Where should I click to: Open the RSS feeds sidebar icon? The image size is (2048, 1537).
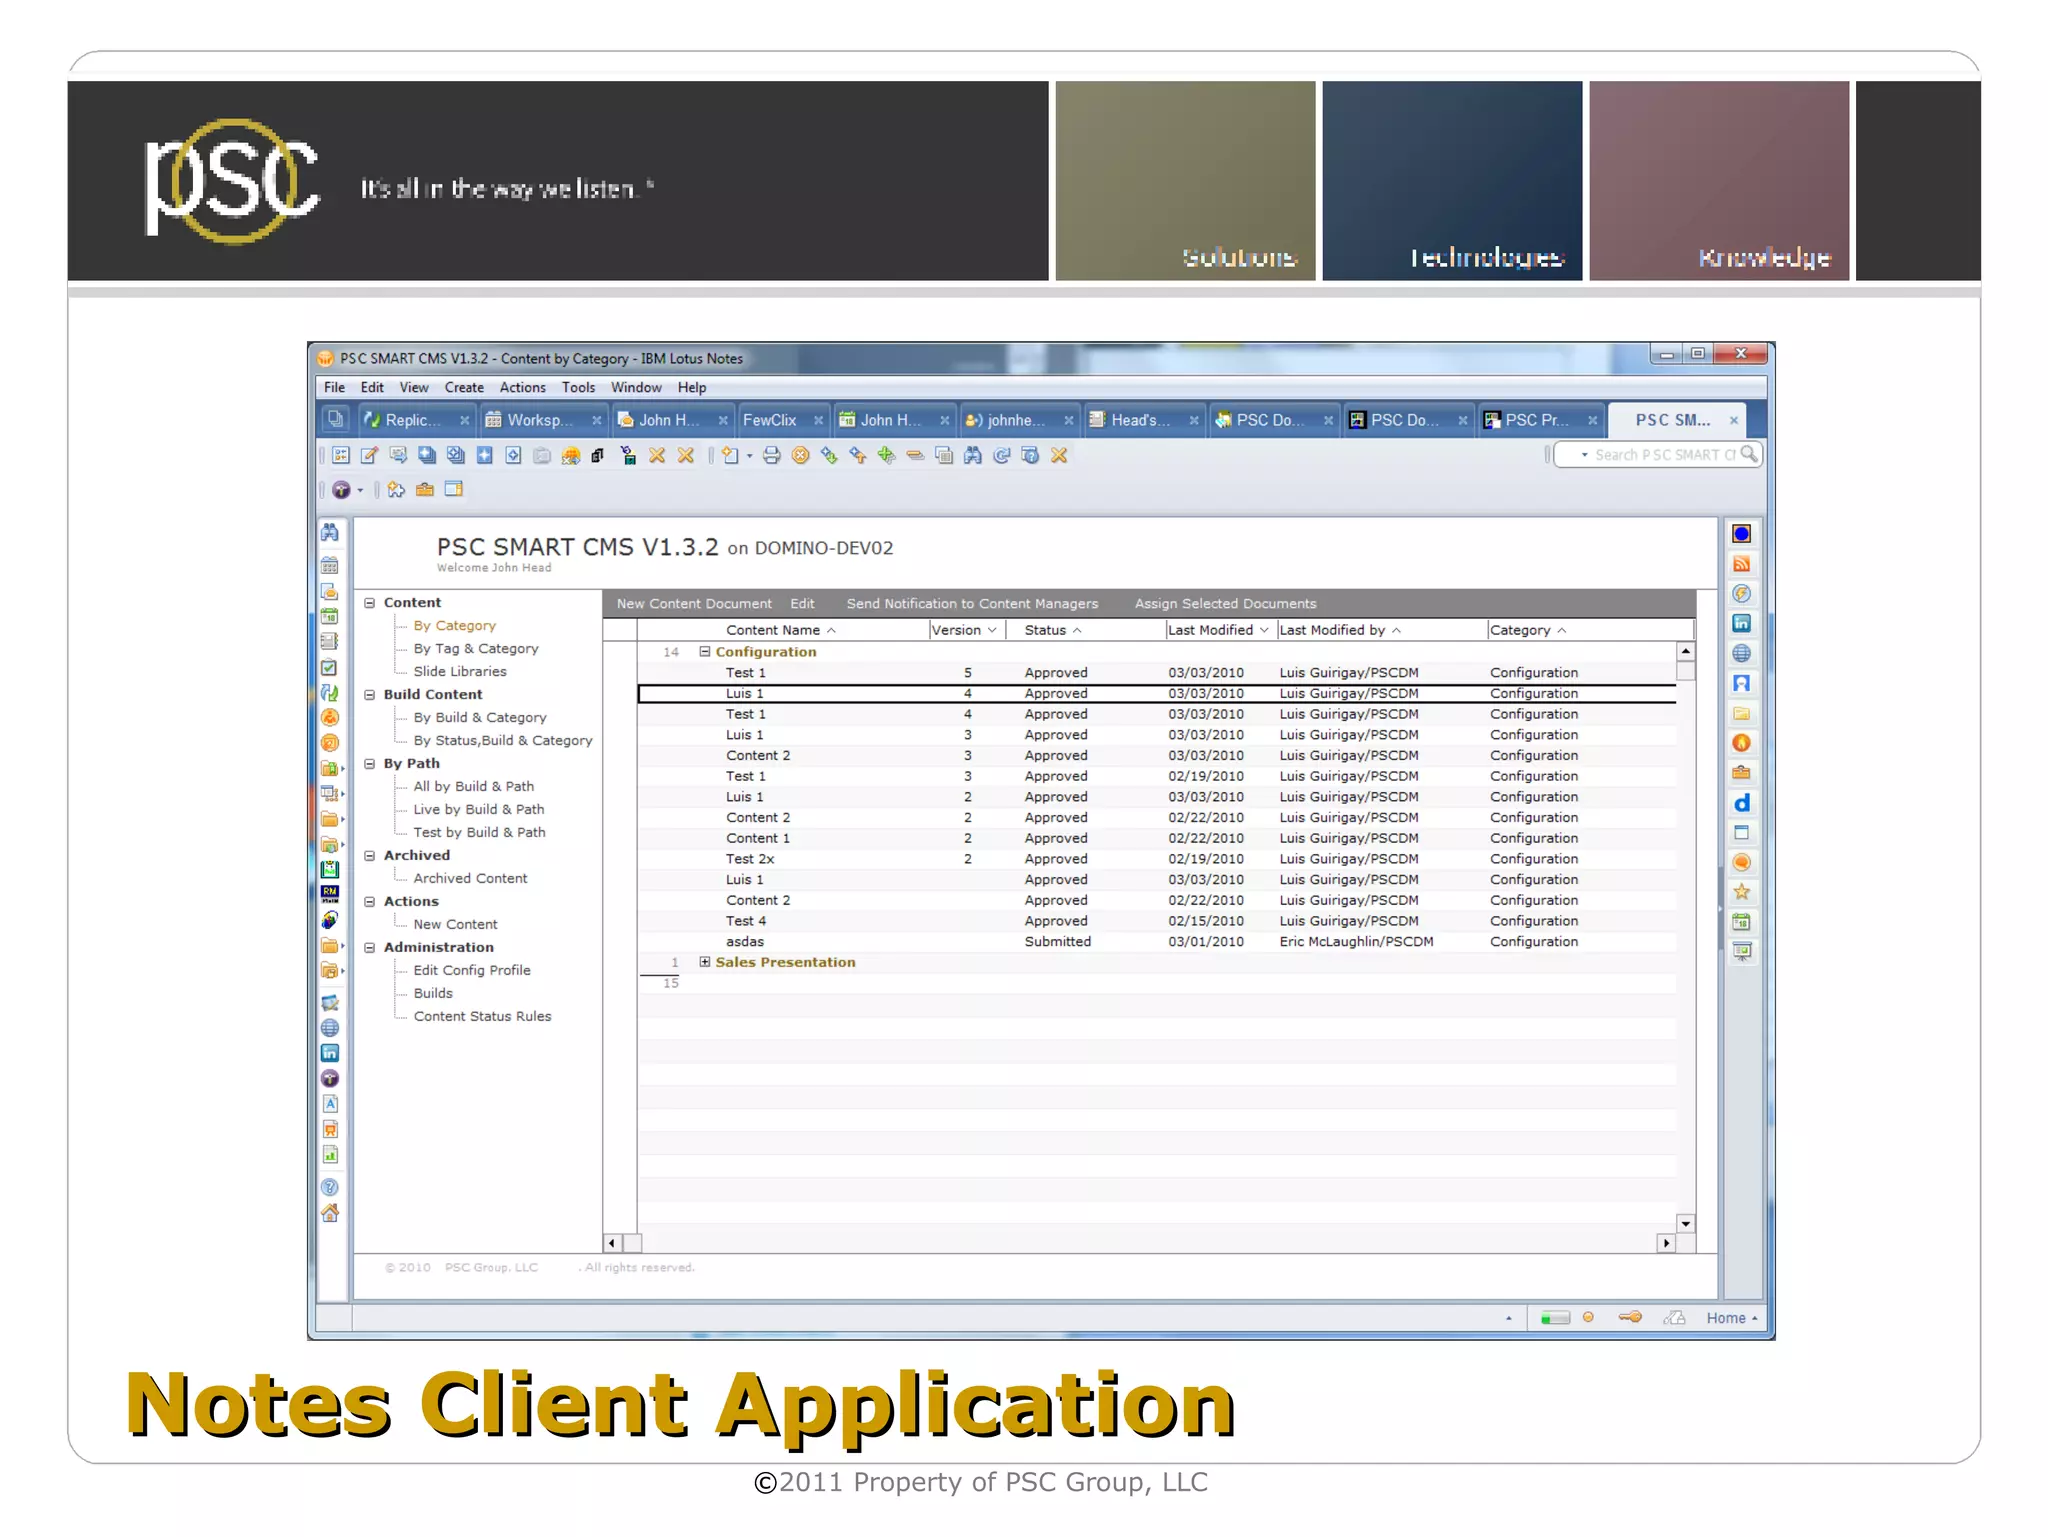1741,564
